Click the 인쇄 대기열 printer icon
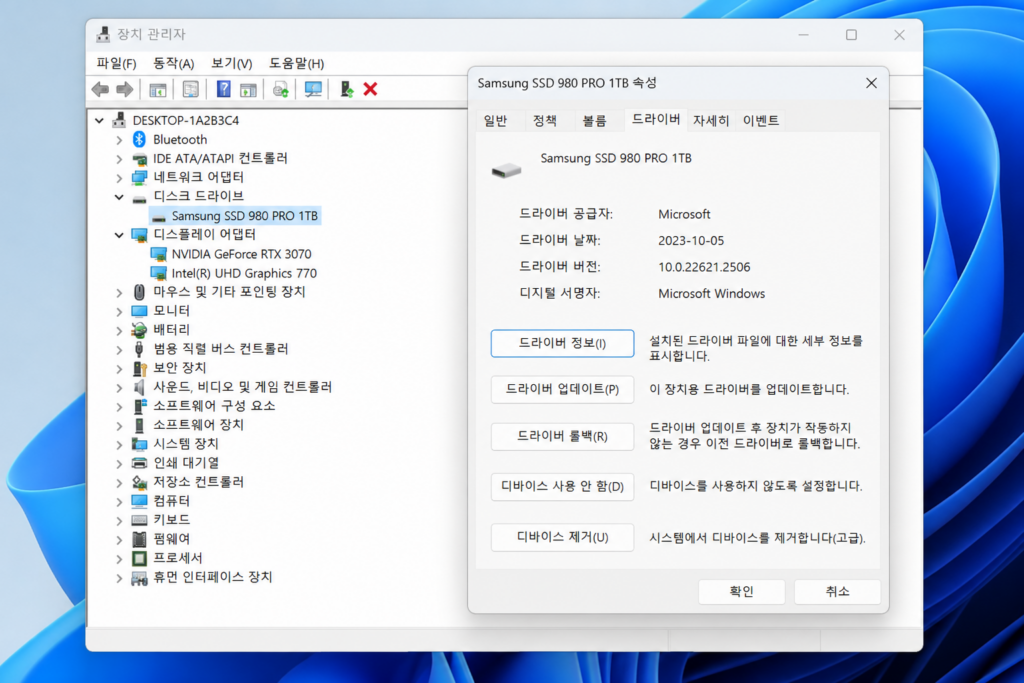 (x=139, y=463)
